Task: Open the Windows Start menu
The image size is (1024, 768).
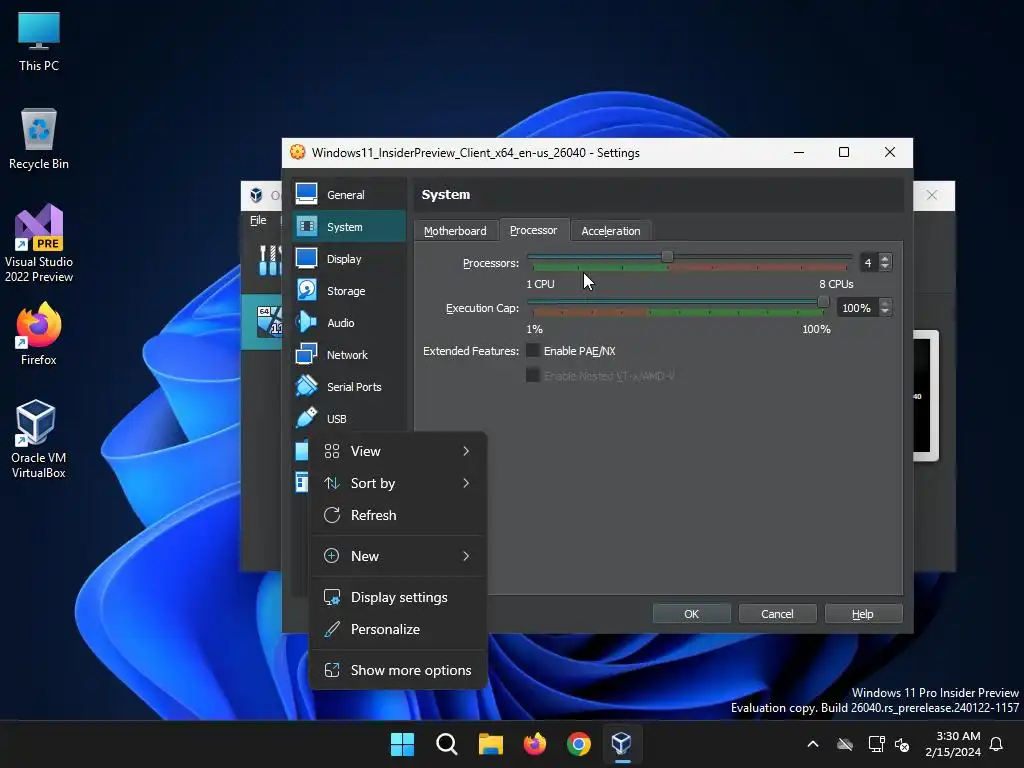Action: point(402,744)
